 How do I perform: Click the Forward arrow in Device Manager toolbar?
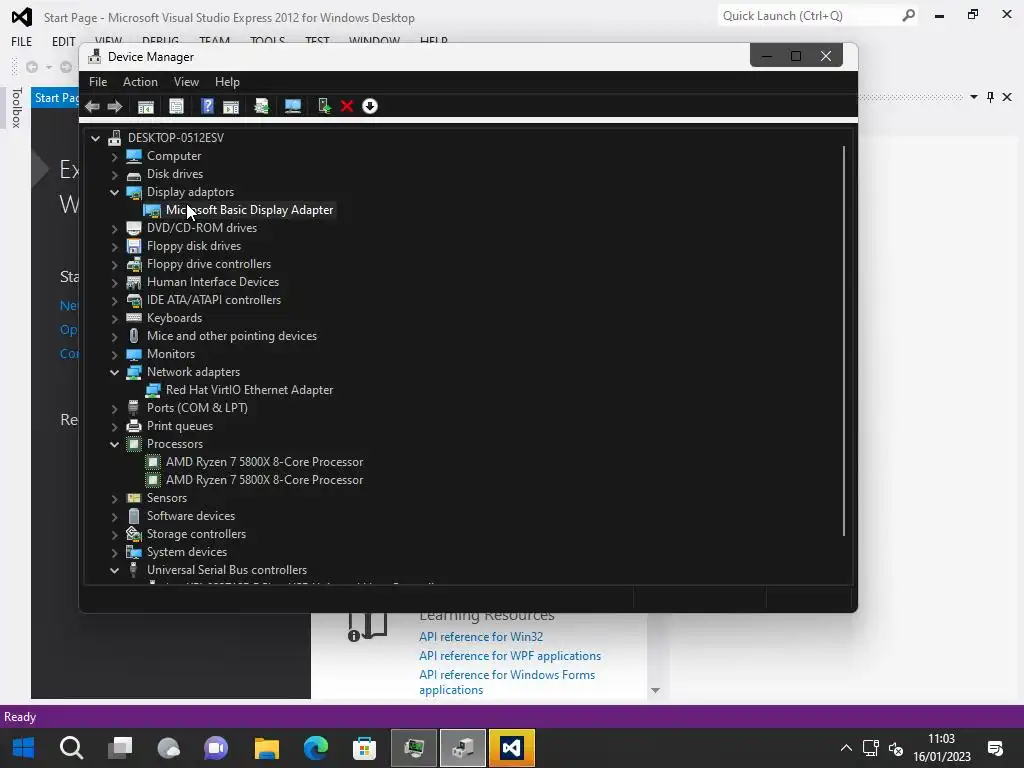(x=115, y=106)
